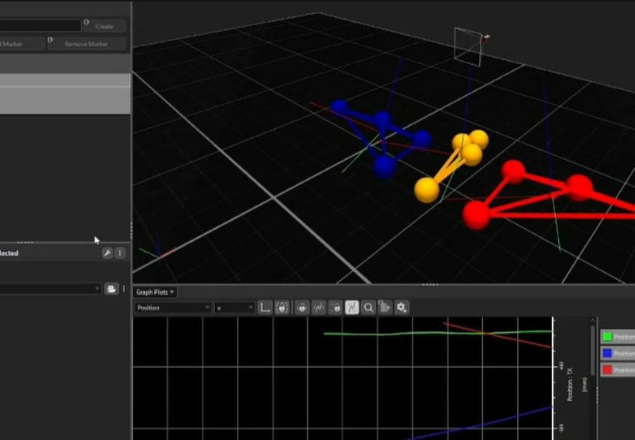Image resolution: width=635 pixels, height=440 pixels.
Task: Open the x axis selector dropdown
Action: click(x=234, y=308)
